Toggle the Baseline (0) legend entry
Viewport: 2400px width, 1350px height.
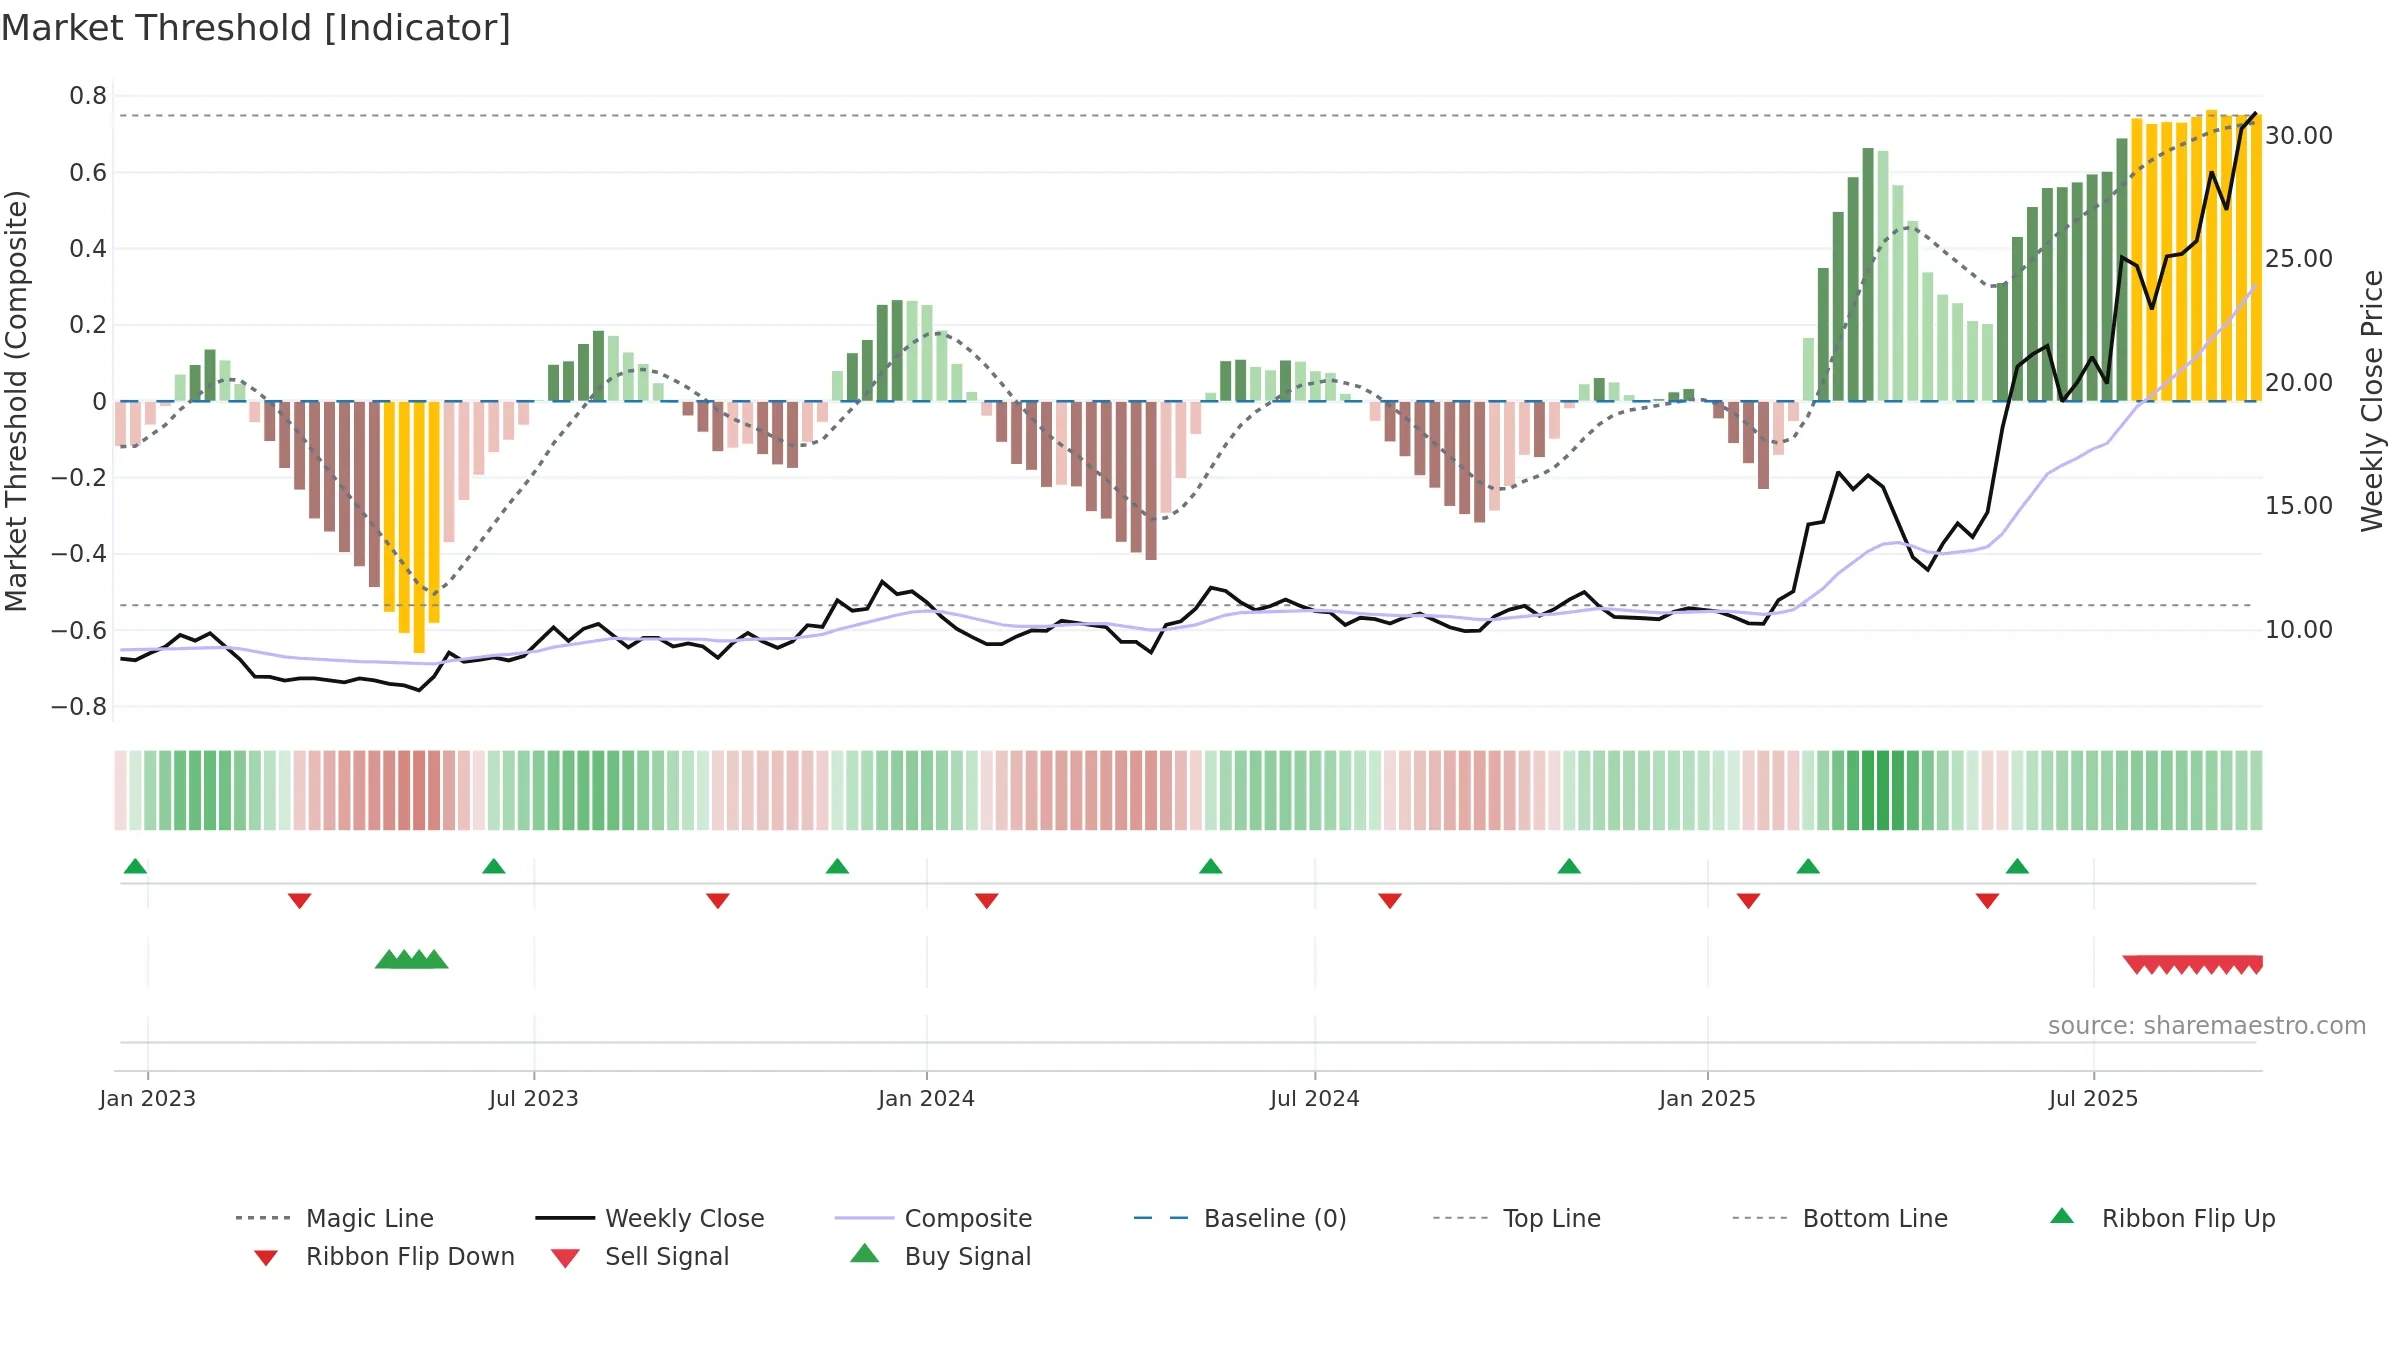[x=1240, y=1218]
